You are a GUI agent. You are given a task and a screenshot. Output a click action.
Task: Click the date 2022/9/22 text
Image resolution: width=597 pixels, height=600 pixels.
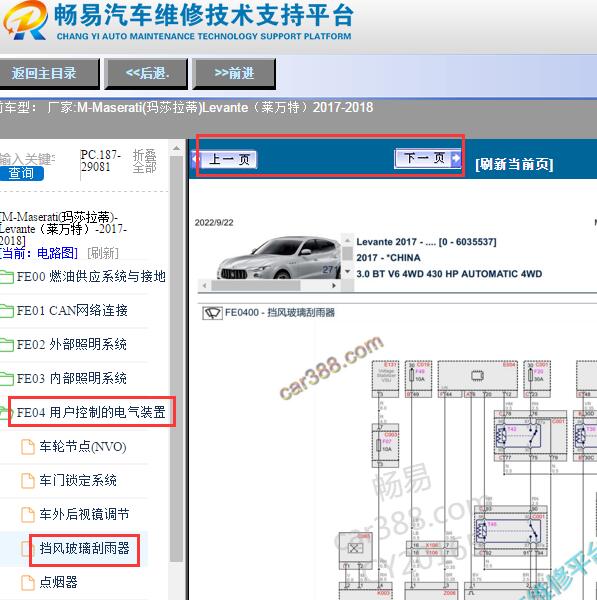[x=214, y=223]
